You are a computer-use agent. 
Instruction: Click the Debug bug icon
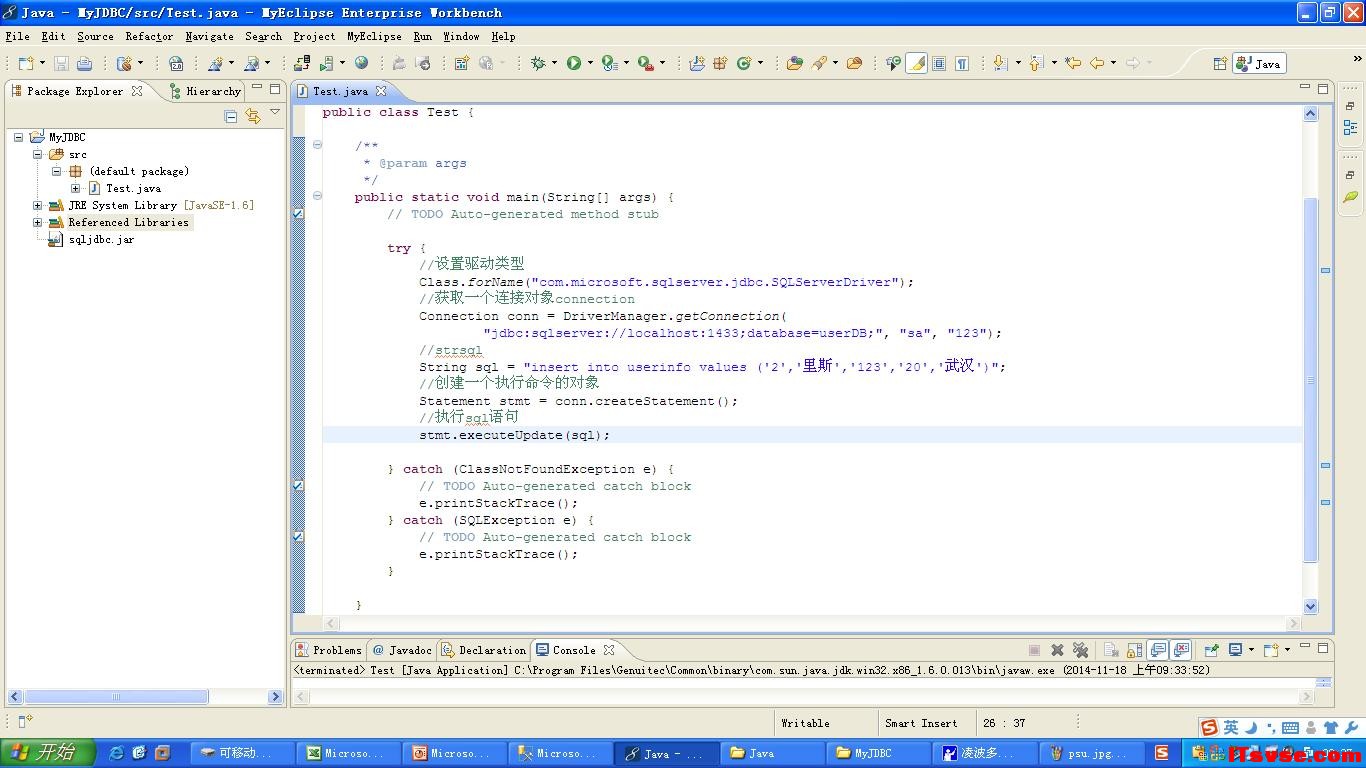point(538,63)
